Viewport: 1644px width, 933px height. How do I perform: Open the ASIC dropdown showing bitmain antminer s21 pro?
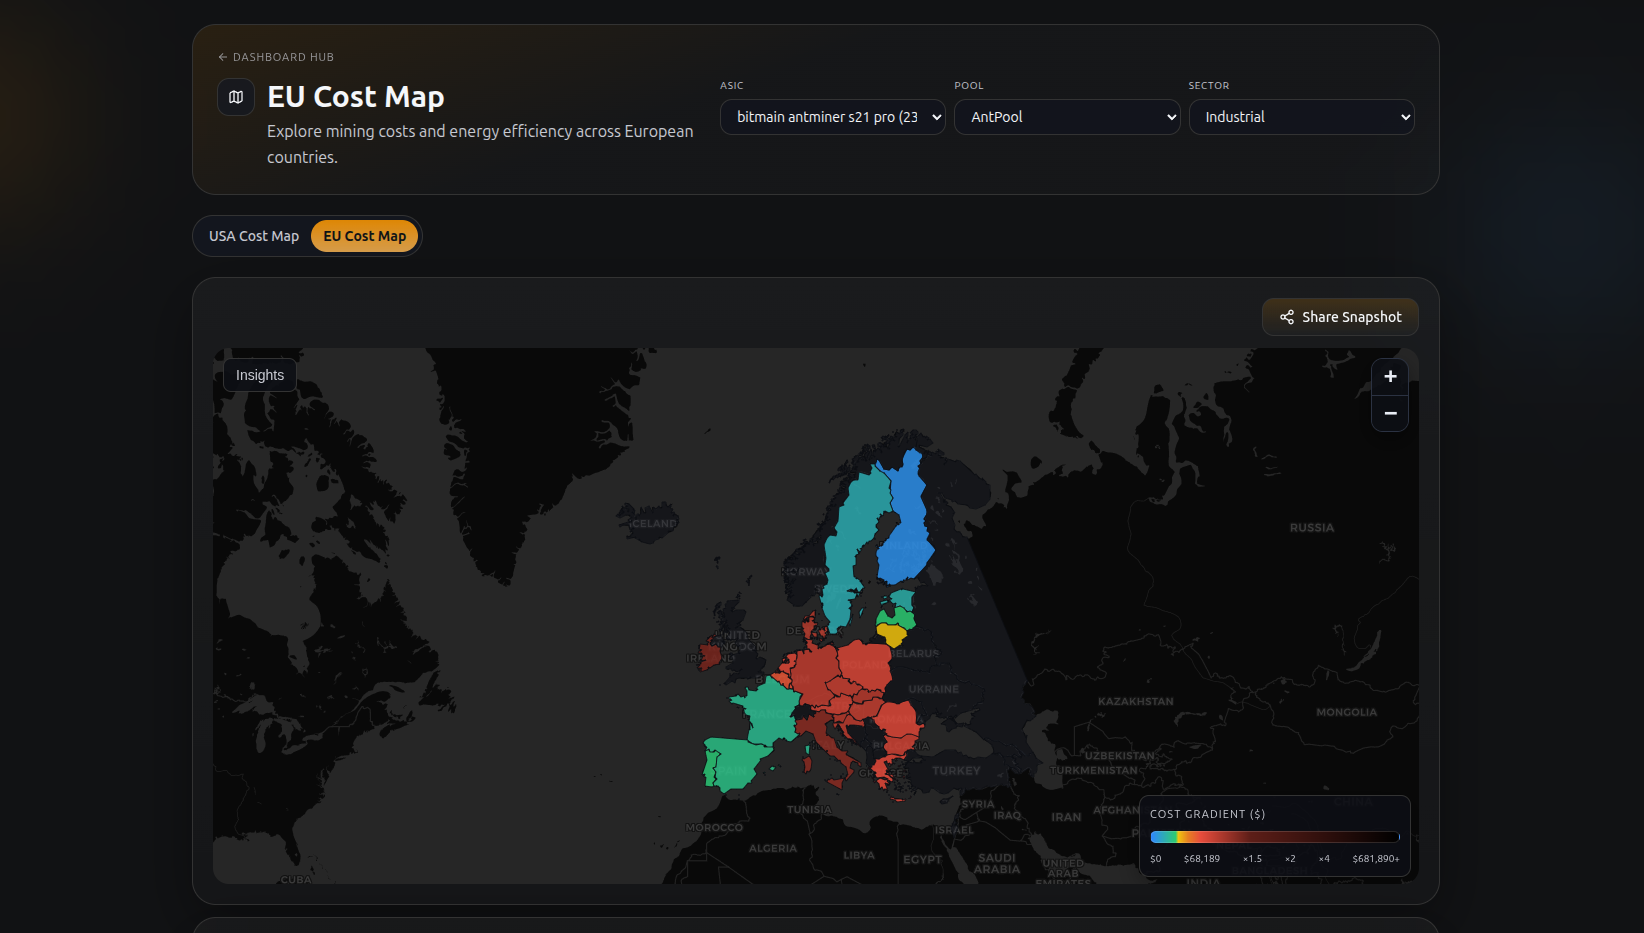pos(832,117)
